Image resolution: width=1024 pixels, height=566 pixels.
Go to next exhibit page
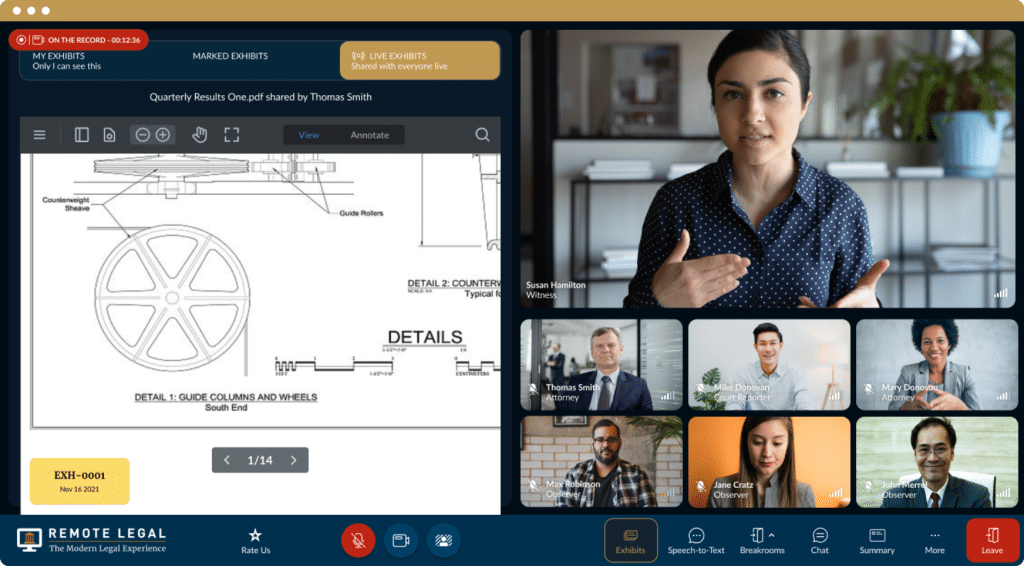pyautogui.click(x=293, y=460)
